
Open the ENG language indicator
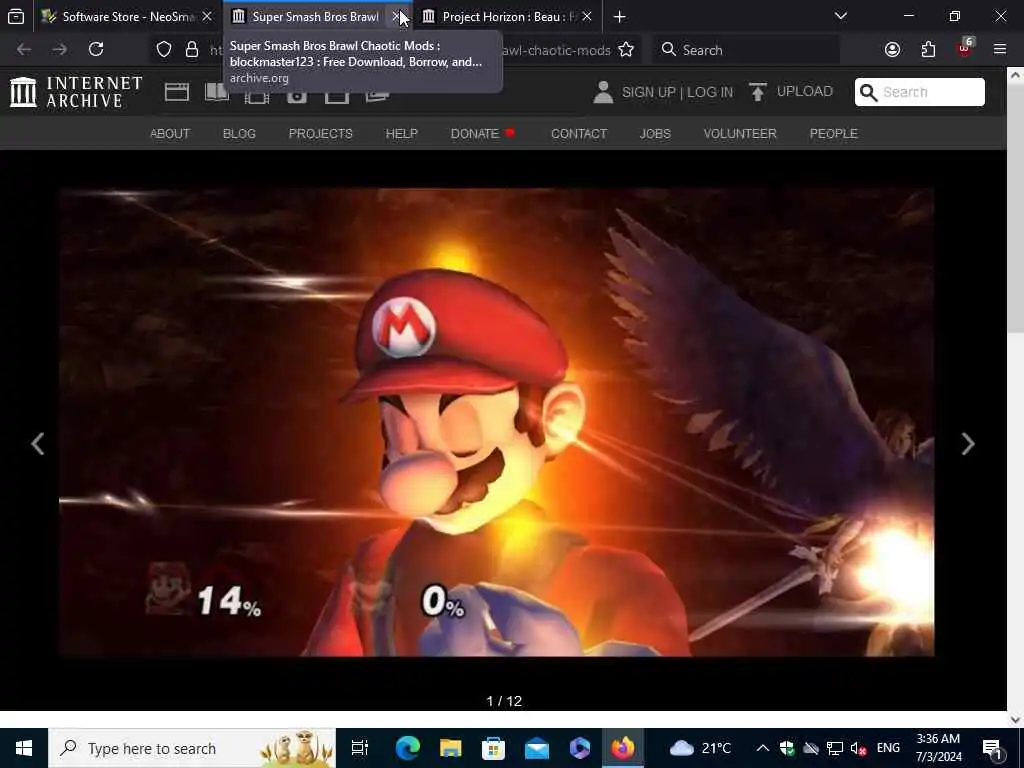[888, 748]
